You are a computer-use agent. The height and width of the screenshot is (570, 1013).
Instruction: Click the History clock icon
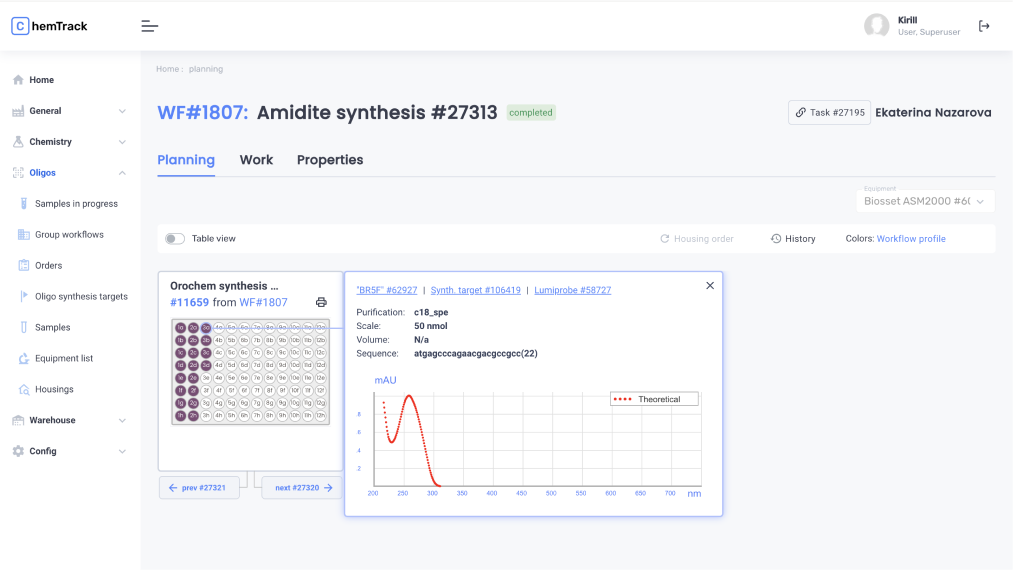[x=776, y=238]
